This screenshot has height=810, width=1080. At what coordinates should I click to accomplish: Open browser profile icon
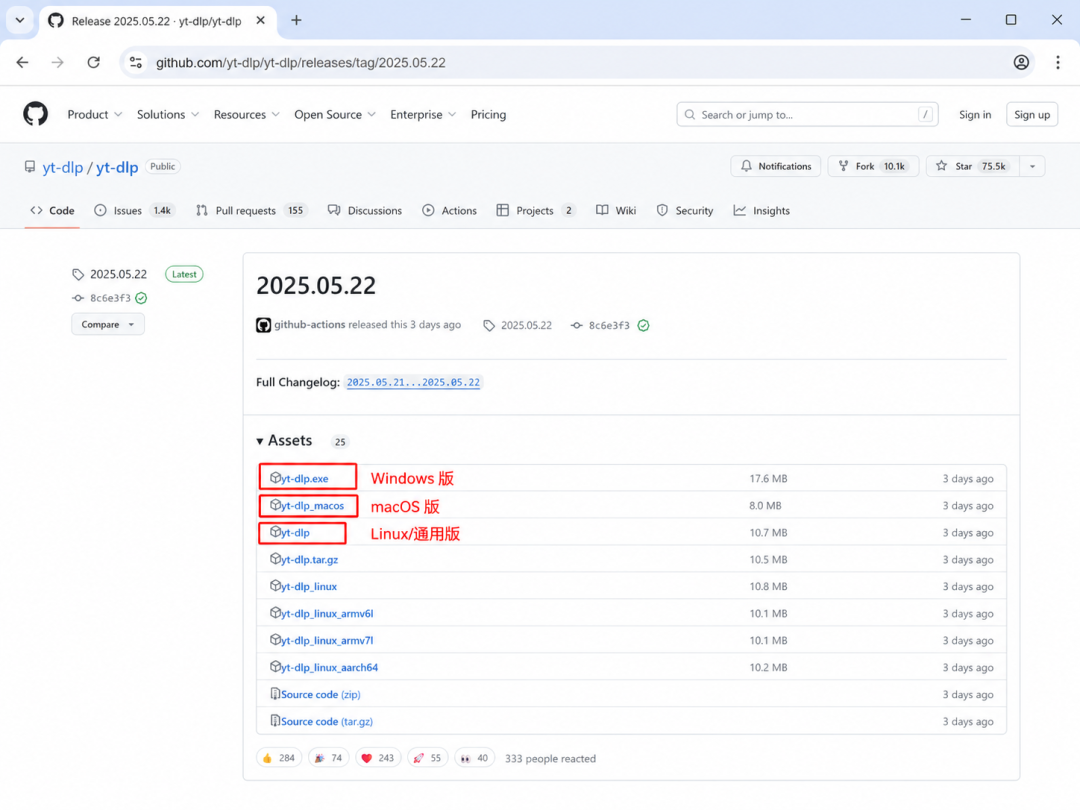(1021, 63)
